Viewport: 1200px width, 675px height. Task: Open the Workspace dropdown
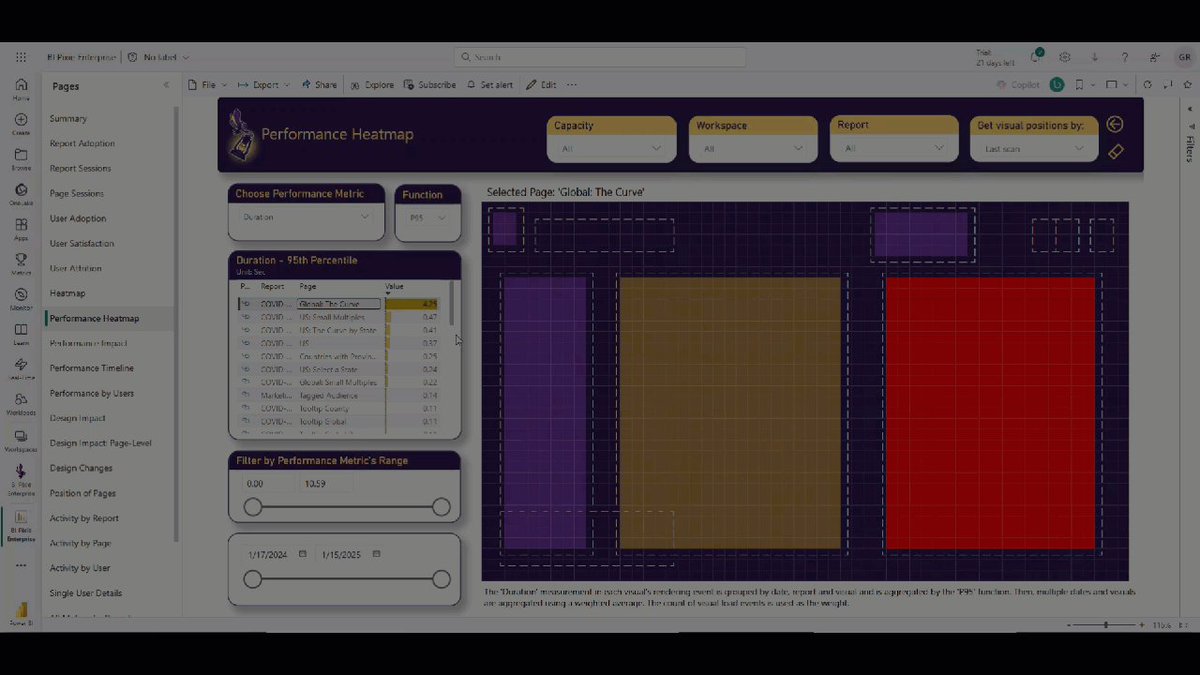[753, 148]
